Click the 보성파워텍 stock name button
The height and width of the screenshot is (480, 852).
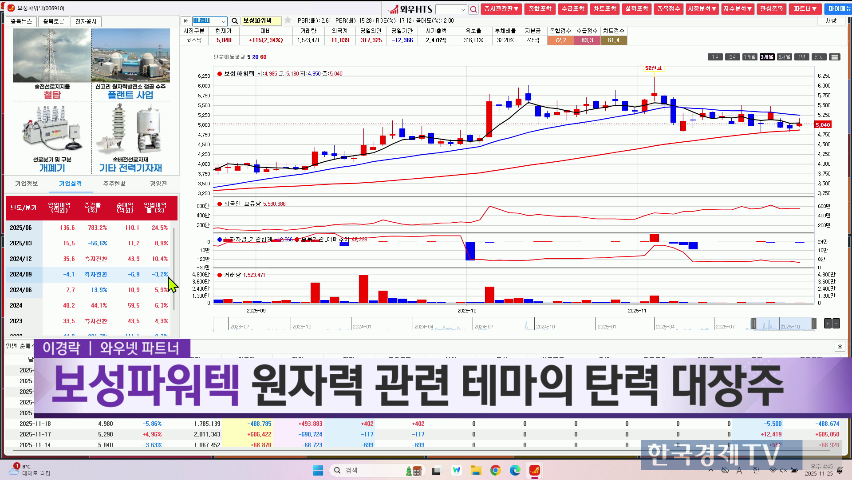pos(262,19)
